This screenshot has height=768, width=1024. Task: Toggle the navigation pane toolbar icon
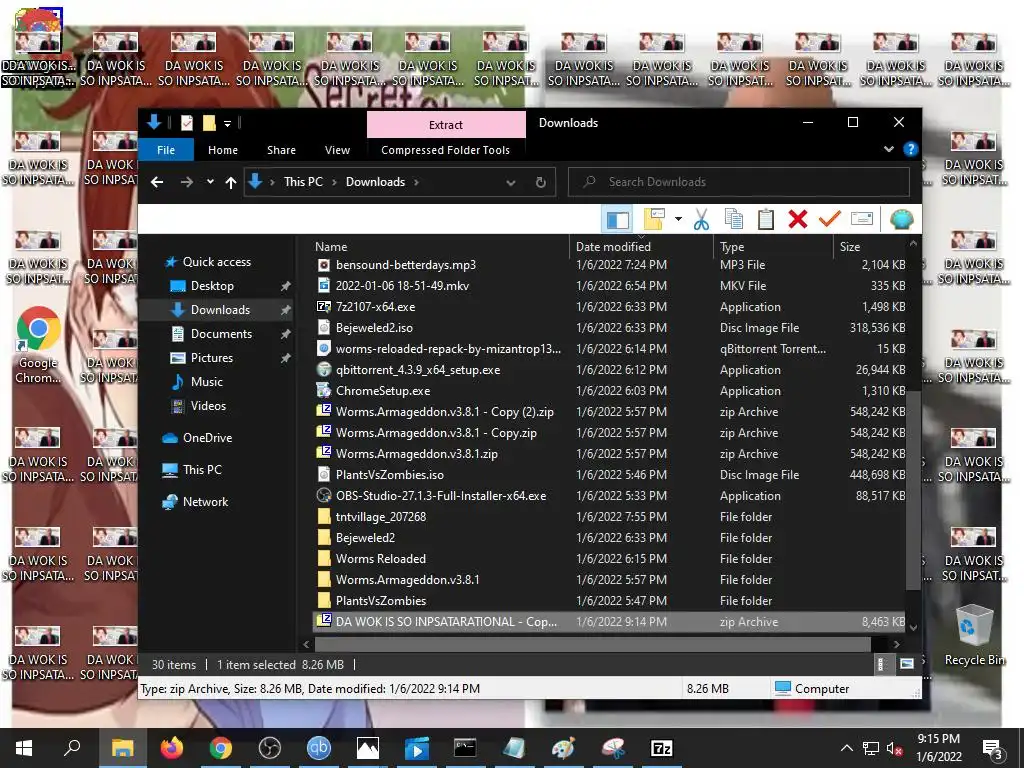coord(618,219)
